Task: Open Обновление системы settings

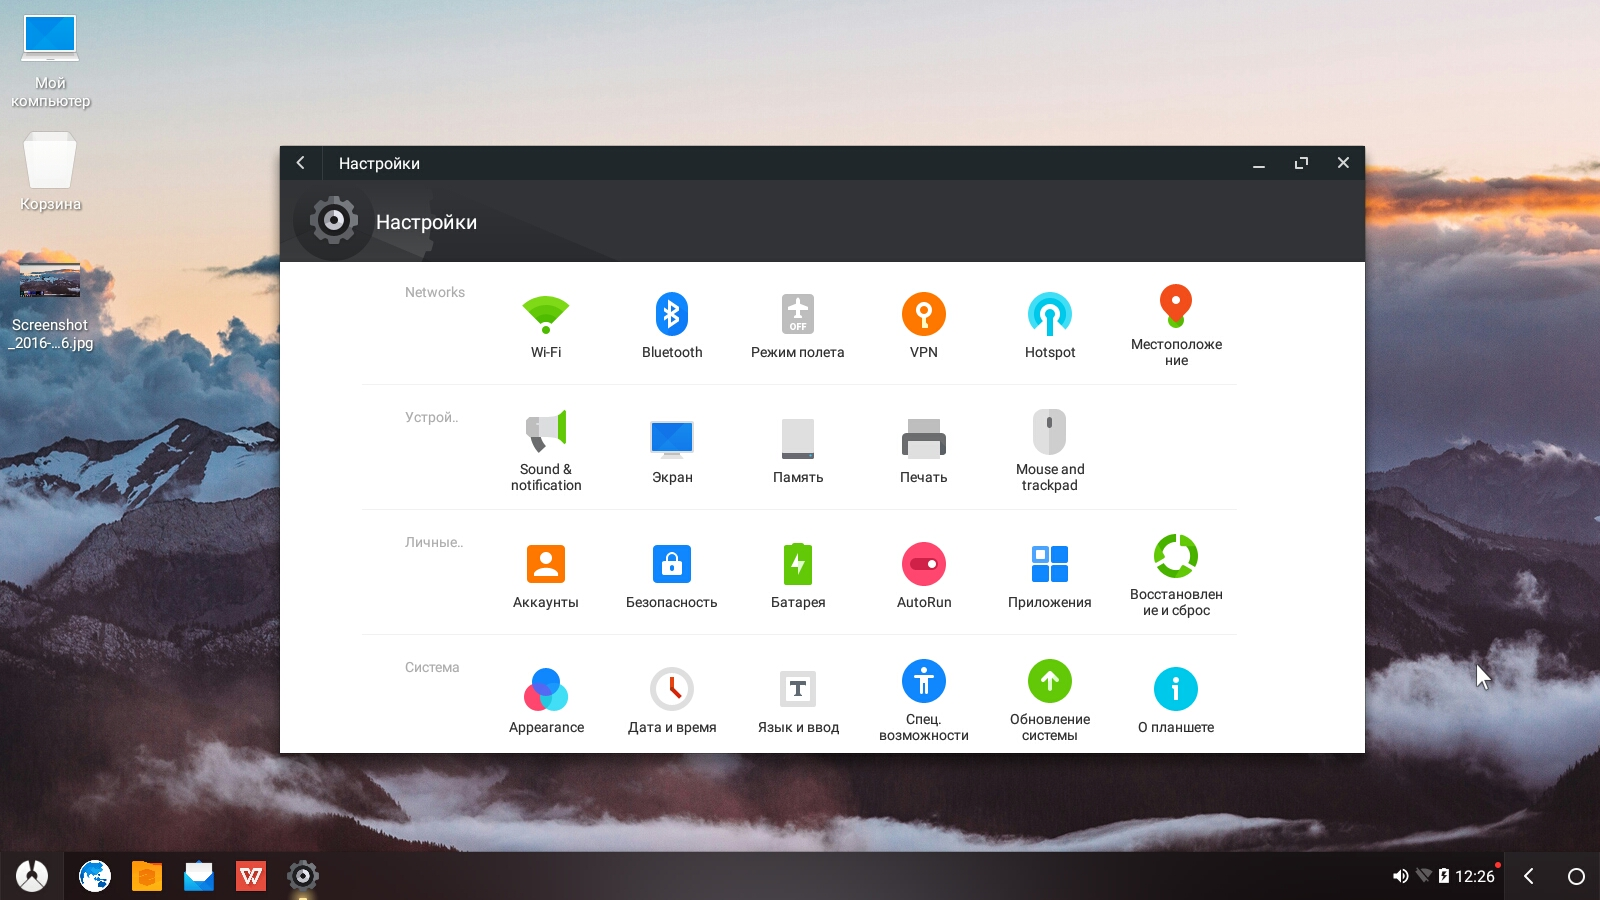Action: [1050, 701]
